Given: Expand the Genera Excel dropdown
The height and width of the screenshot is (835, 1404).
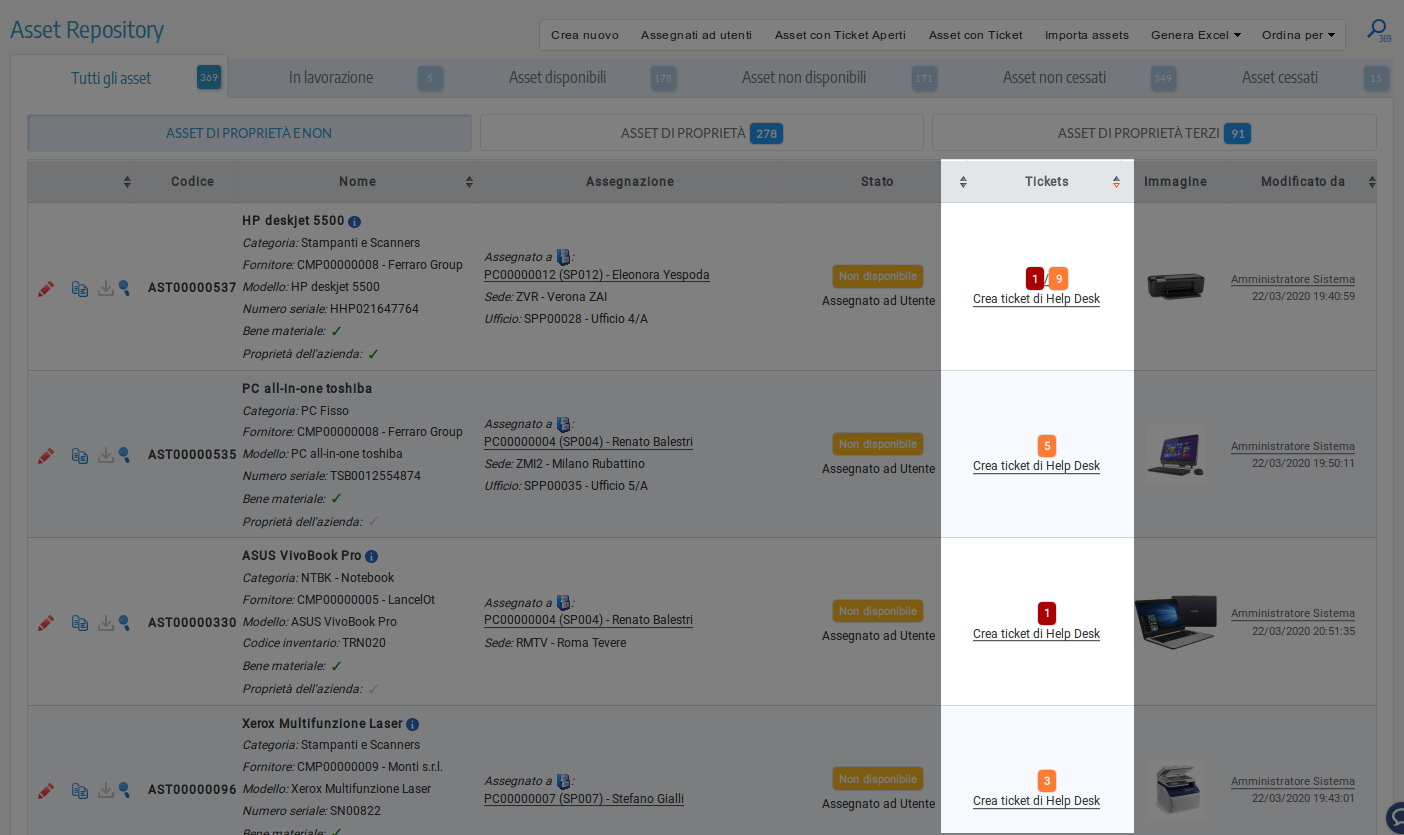Looking at the screenshot, I should click(x=1196, y=35).
